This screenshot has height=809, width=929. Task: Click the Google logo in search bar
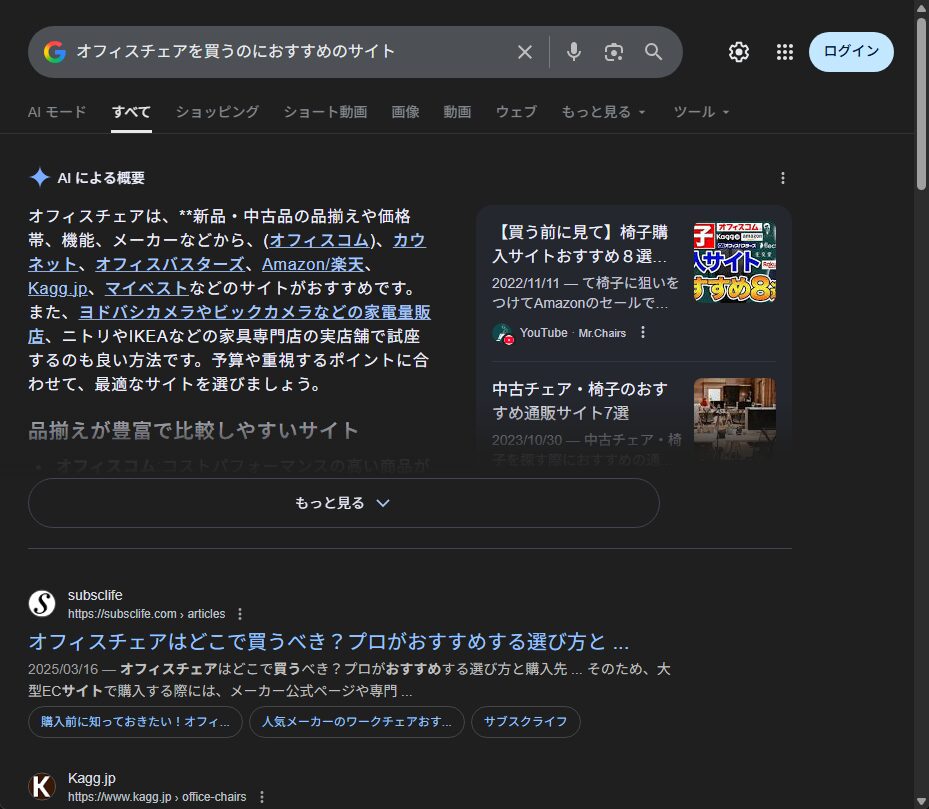point(54,52)
